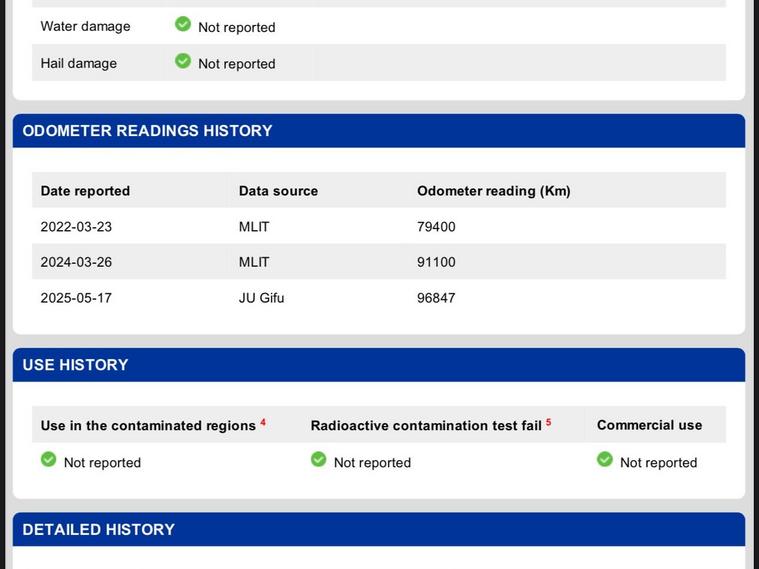
Task: Open footnote 5 superscript link
Action: [548, 422]
